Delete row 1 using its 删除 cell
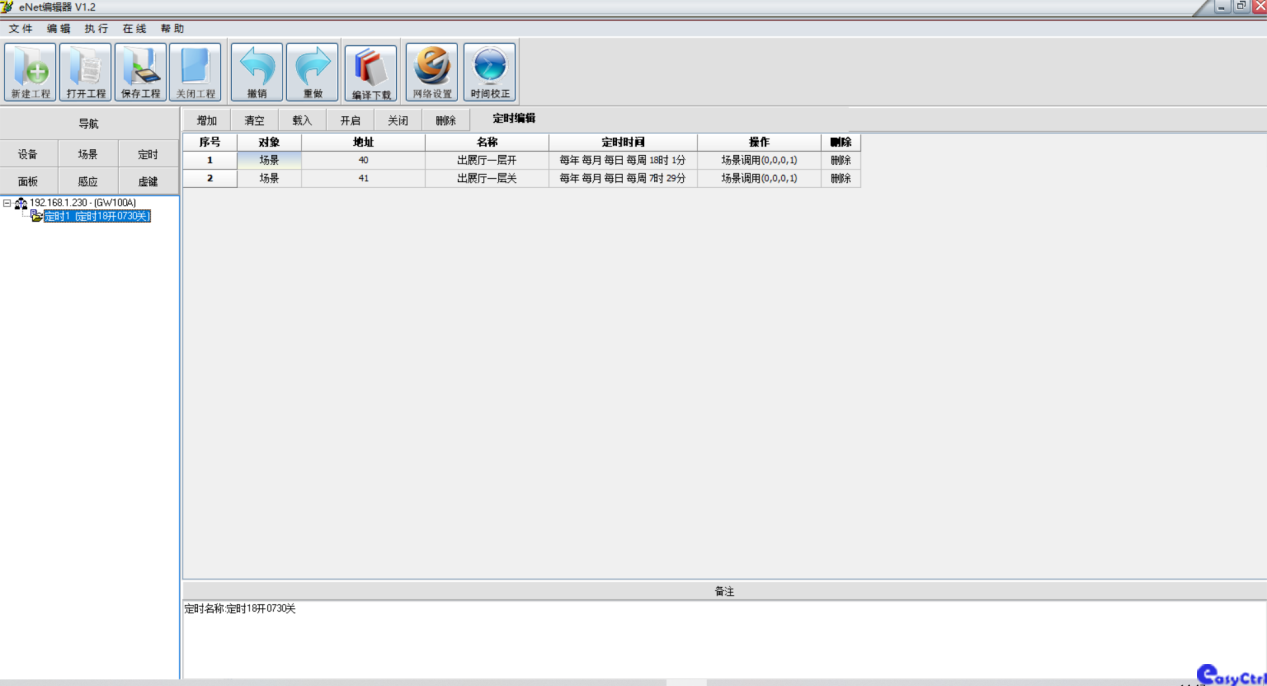Viewport: 1267px width, 686px height. [x=840, y=160]
